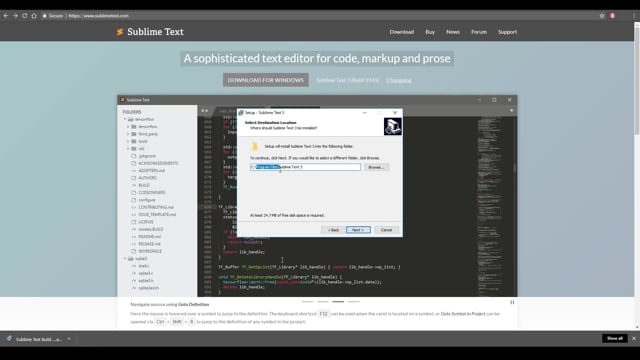Screen dimensions: 640x360
Task: Click Show all downloads button
Action: [x=615, y=338]
